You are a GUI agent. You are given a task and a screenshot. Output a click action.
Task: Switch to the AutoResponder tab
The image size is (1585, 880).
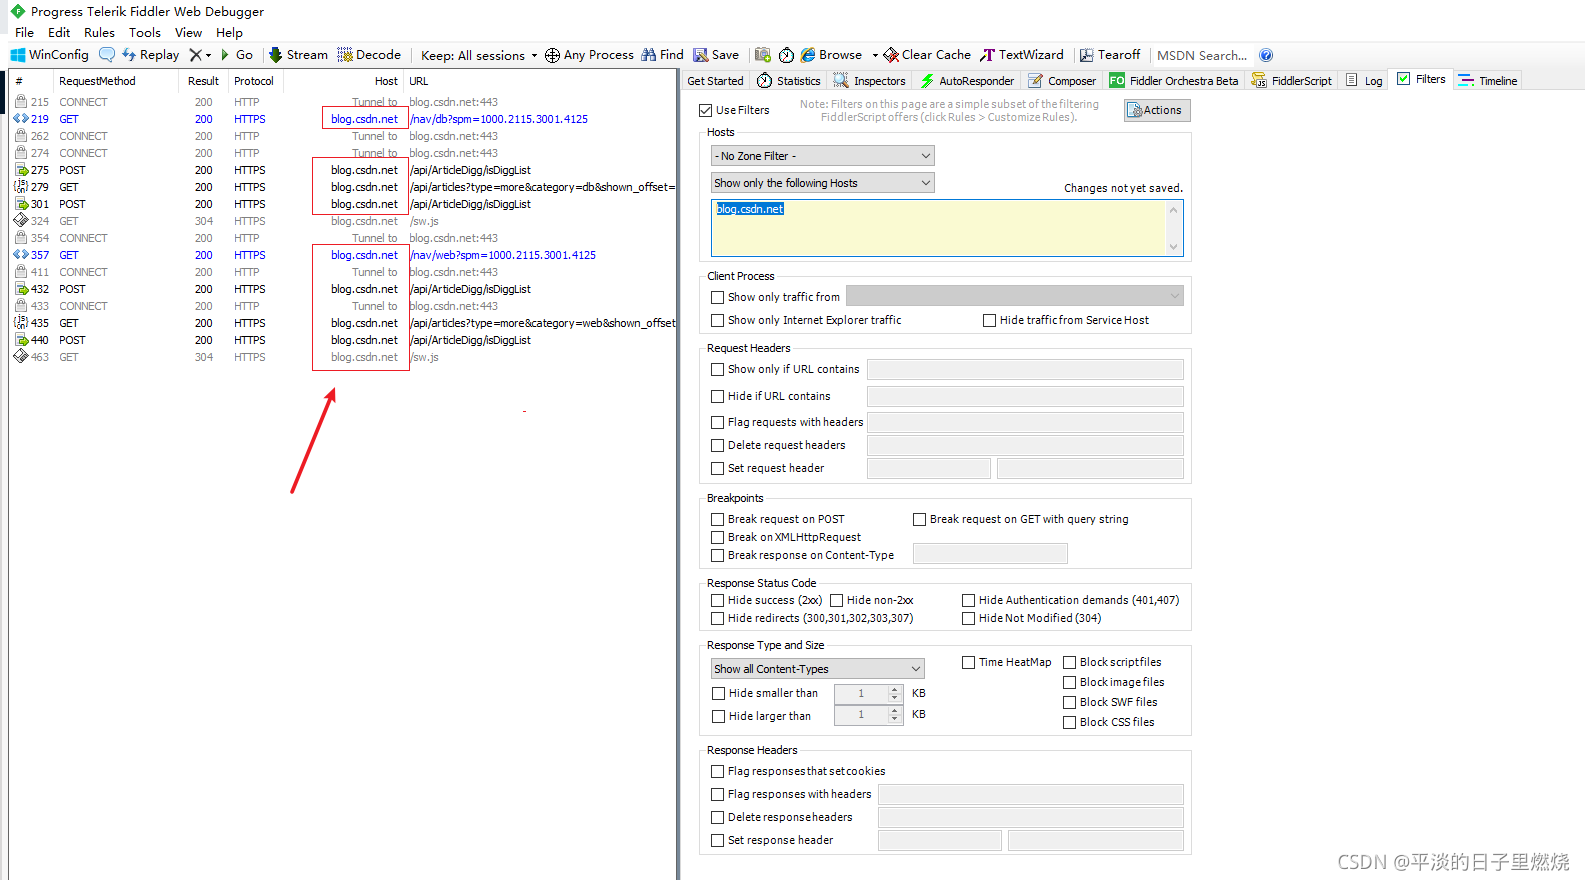pos(967,81)
